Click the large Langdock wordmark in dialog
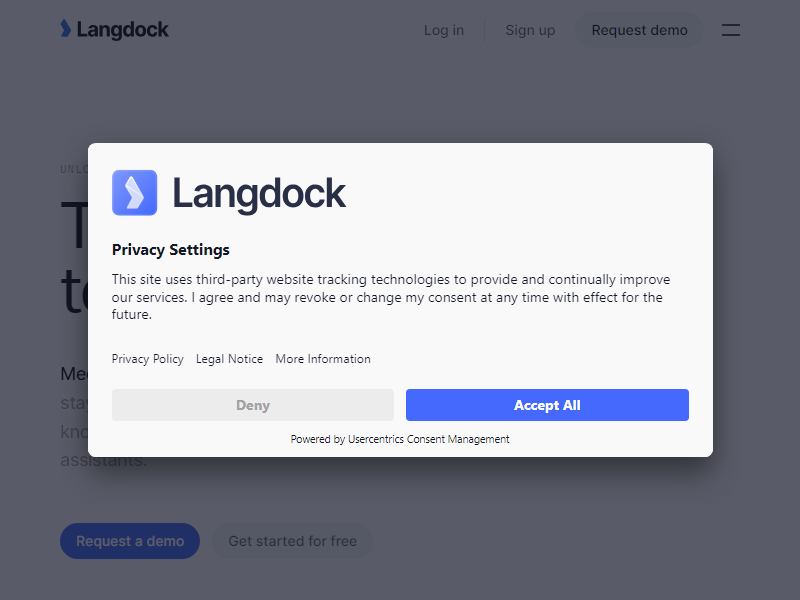The image size is (800, 600). 259,193
